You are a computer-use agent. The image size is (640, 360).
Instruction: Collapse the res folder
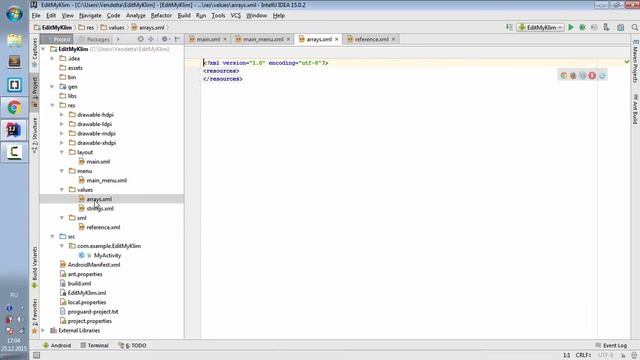[x=52, y=105]
